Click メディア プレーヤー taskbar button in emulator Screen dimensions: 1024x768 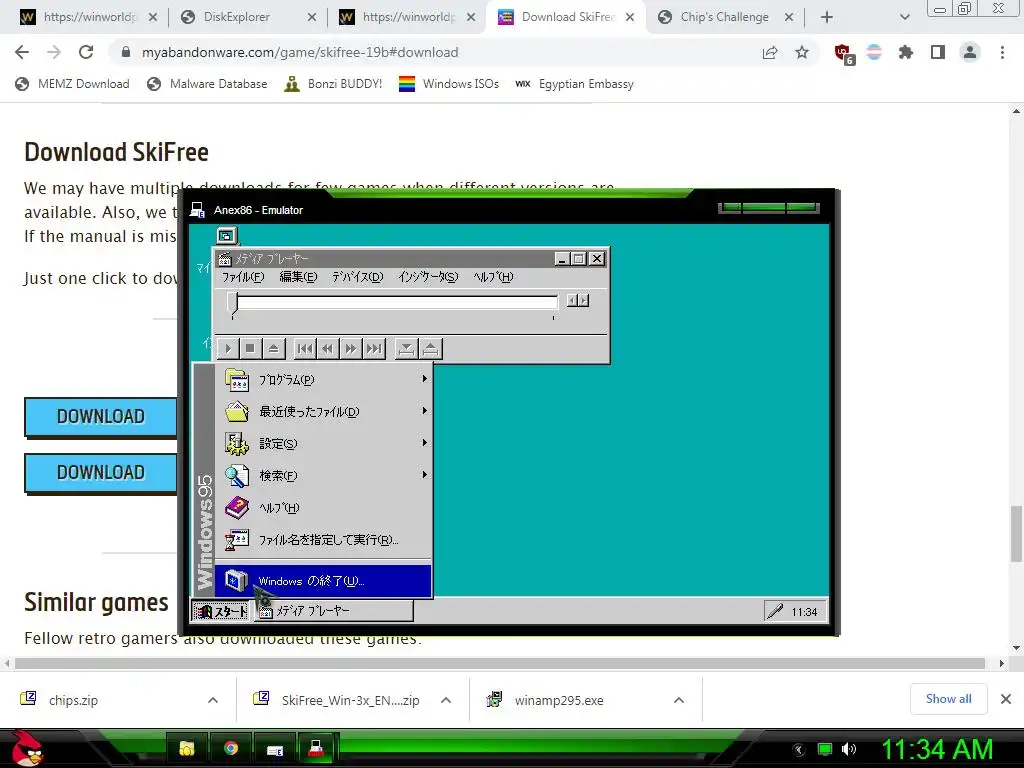[333, 611]
